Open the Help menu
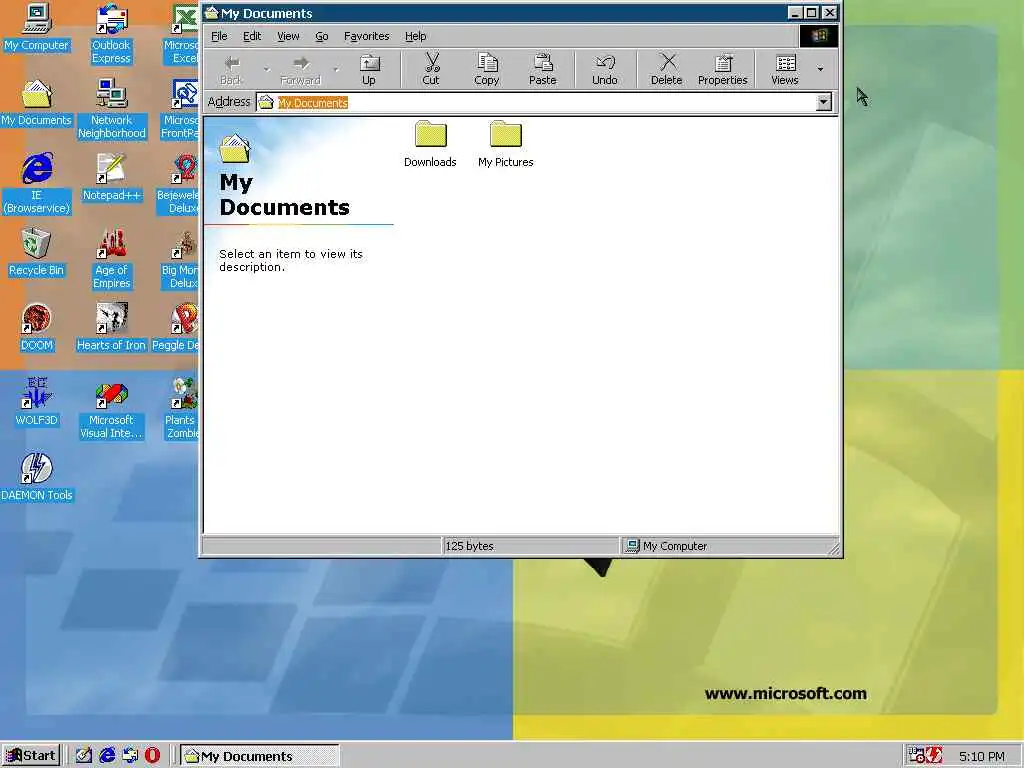 click(x=415, y=36)
